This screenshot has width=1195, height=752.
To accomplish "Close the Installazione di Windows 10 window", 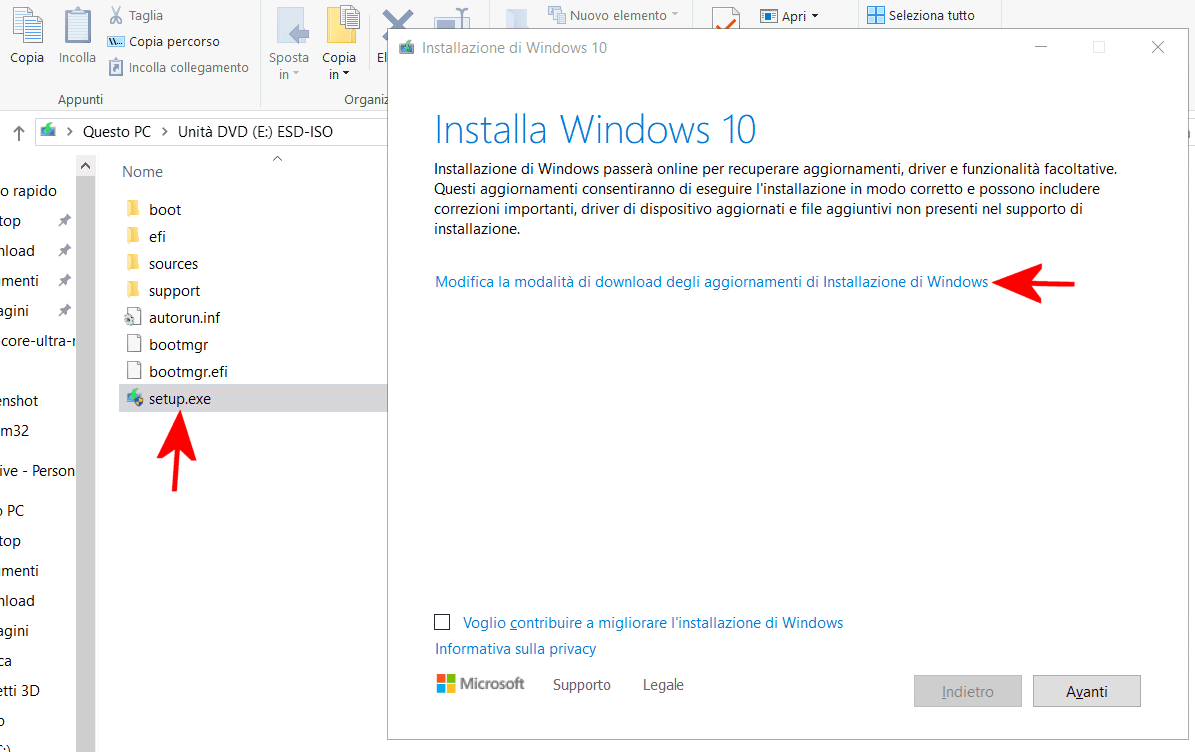I will click(x=1158, y=47).
